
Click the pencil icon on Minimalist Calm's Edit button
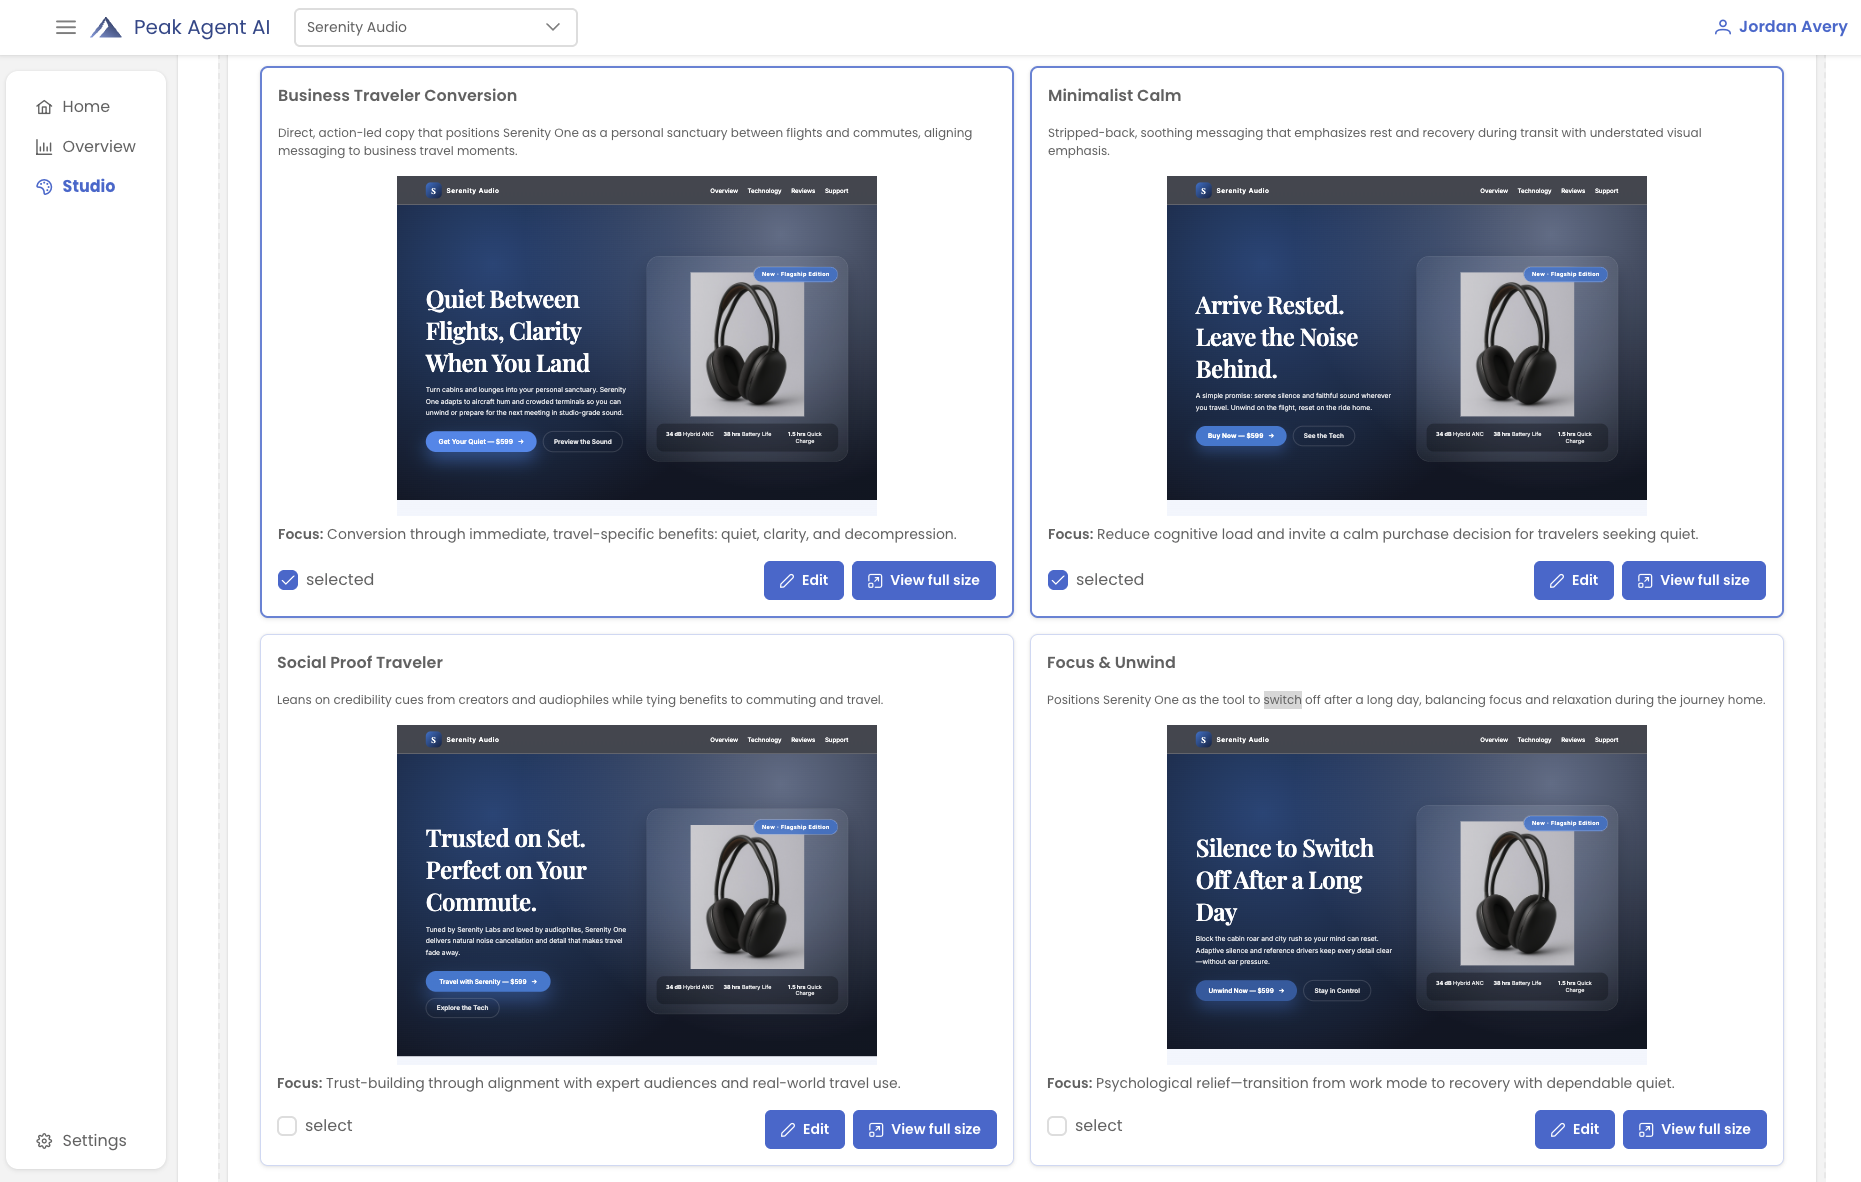(1557, 580)
